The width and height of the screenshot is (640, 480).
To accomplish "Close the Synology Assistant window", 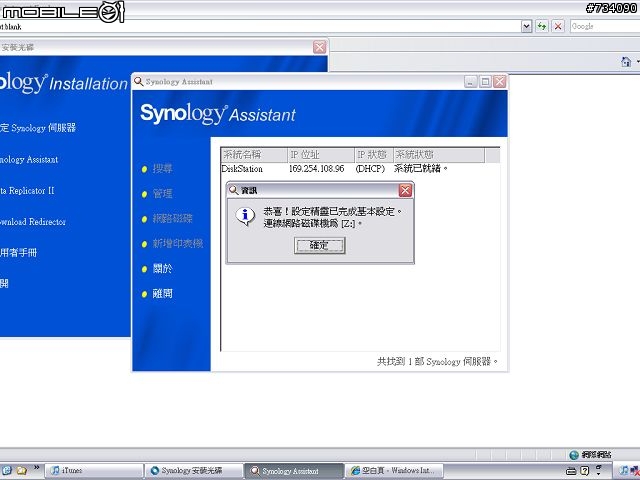I will 499,82.
